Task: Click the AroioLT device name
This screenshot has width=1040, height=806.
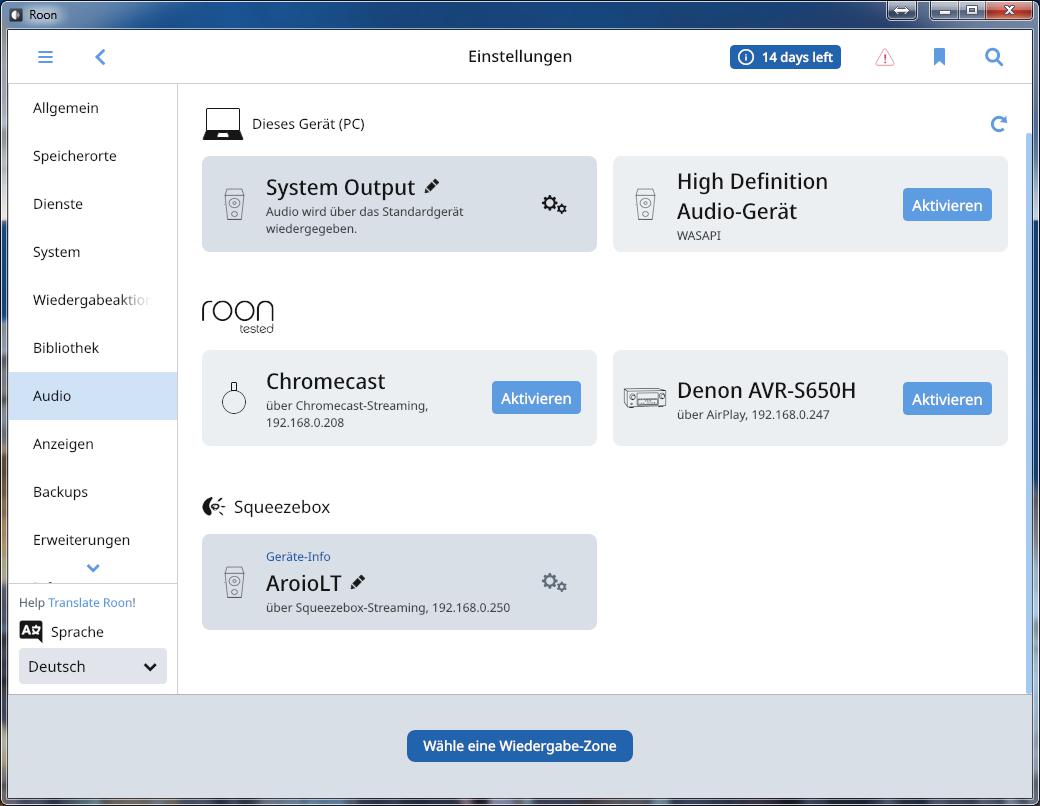Action: (303, 583)
